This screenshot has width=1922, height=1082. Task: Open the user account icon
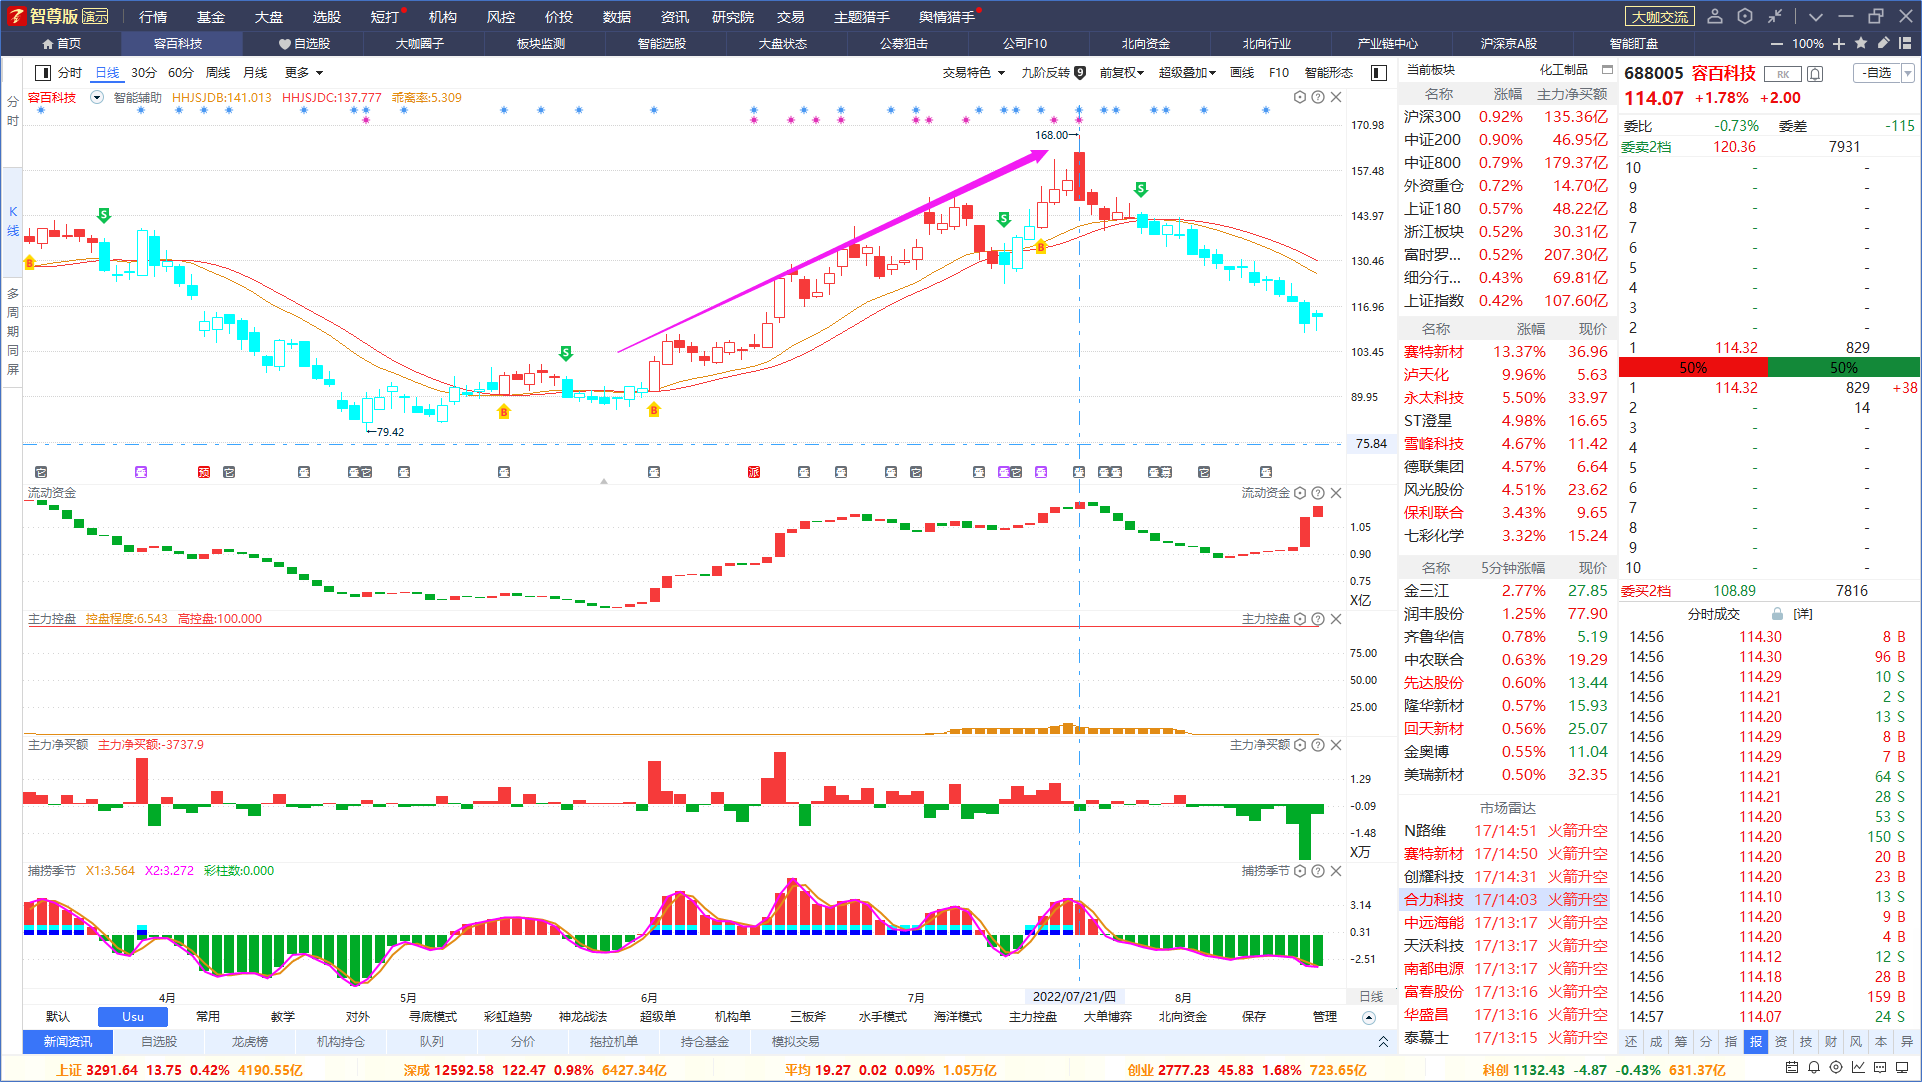click(1715, 16)
